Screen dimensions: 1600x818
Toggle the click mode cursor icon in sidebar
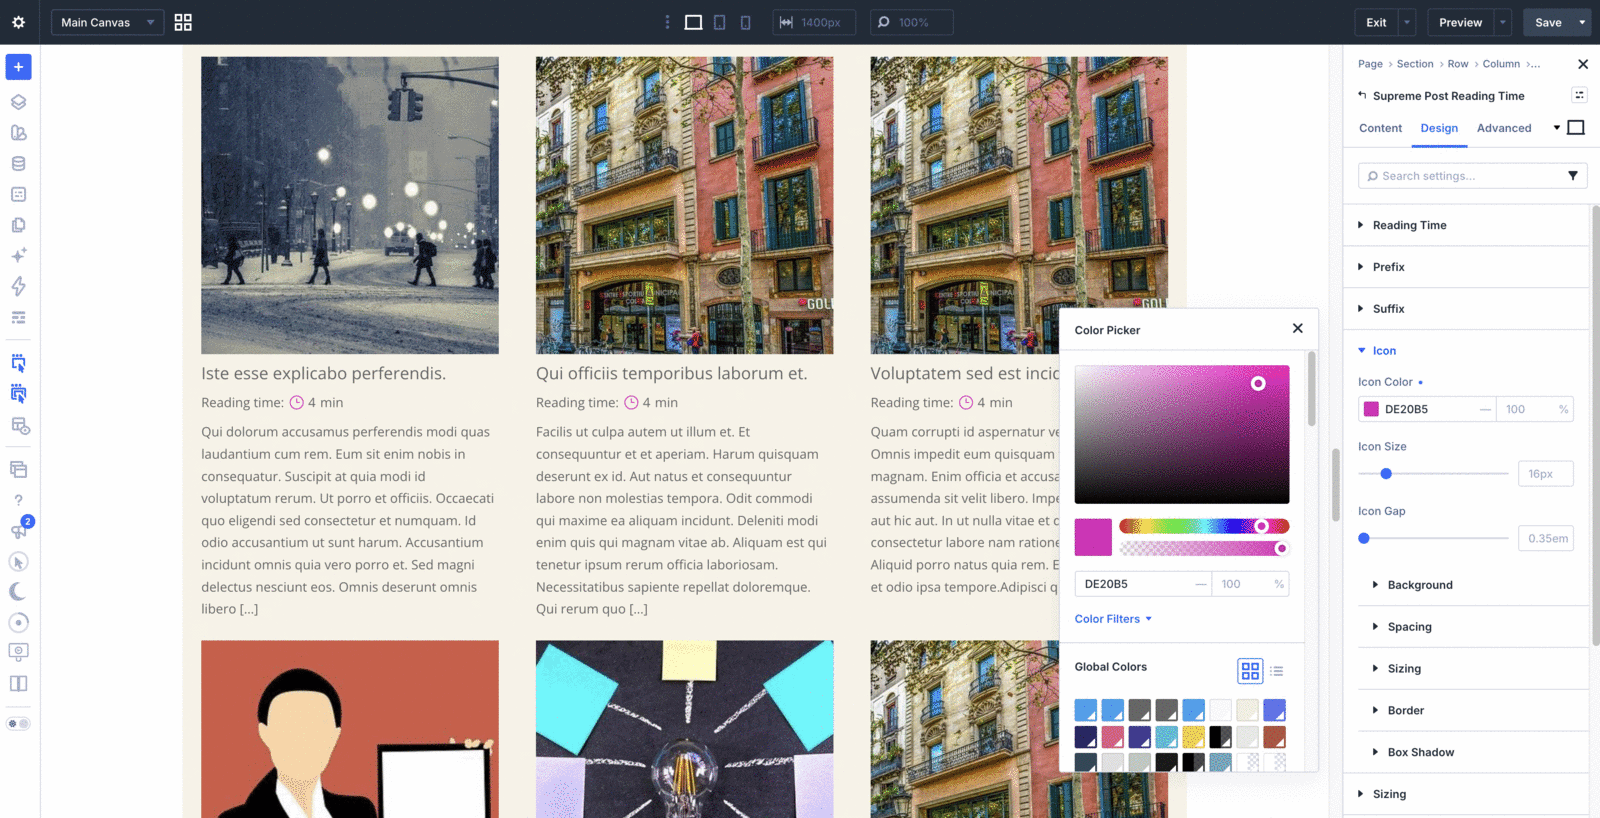(x=18, y=562)
